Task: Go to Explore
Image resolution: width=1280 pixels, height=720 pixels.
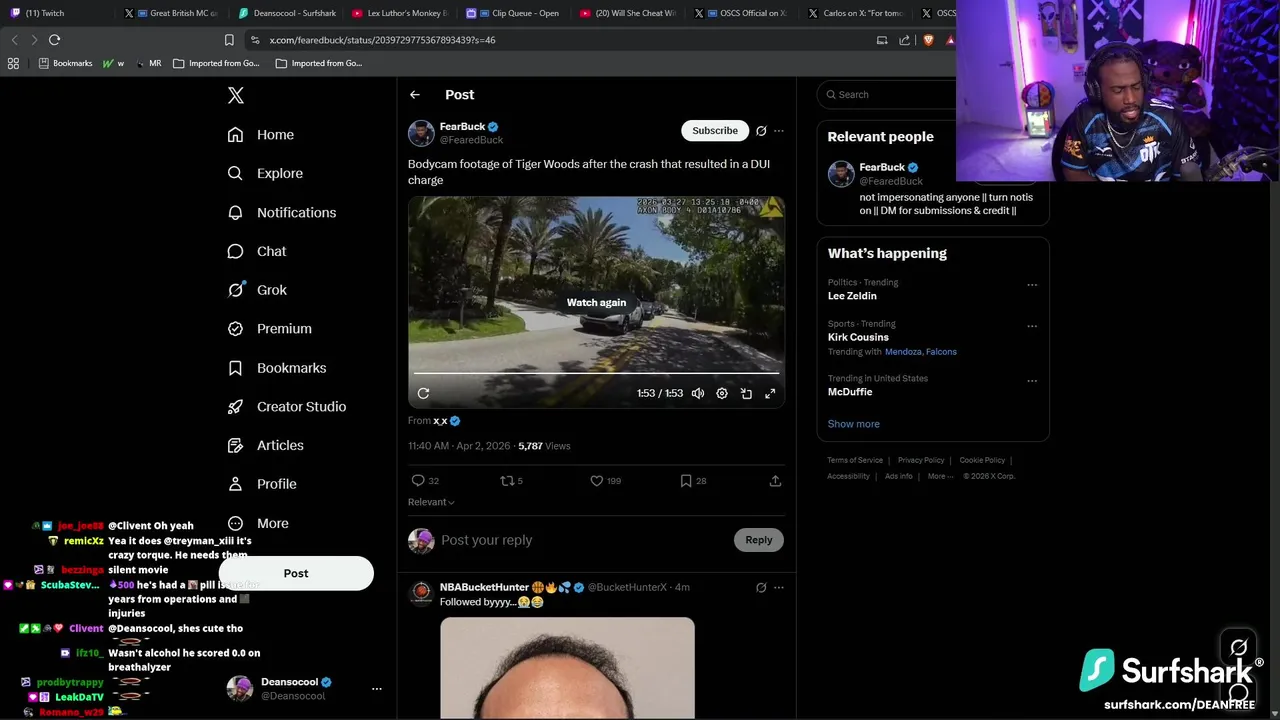Action: click(x=265, y=173)
